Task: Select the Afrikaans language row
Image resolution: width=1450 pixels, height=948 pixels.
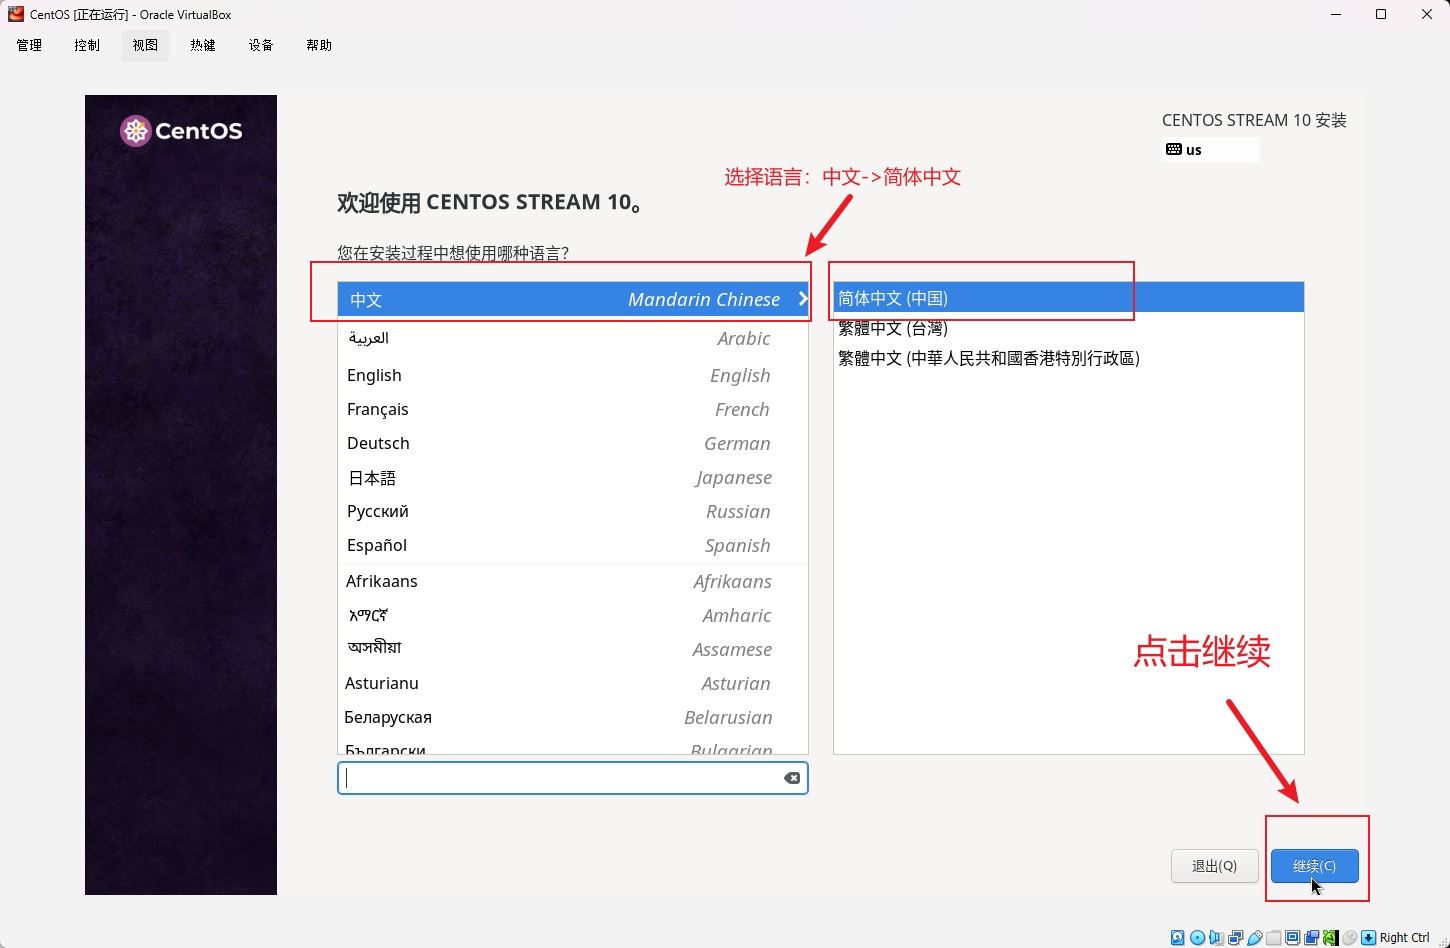Action: (x=573, y=581)
